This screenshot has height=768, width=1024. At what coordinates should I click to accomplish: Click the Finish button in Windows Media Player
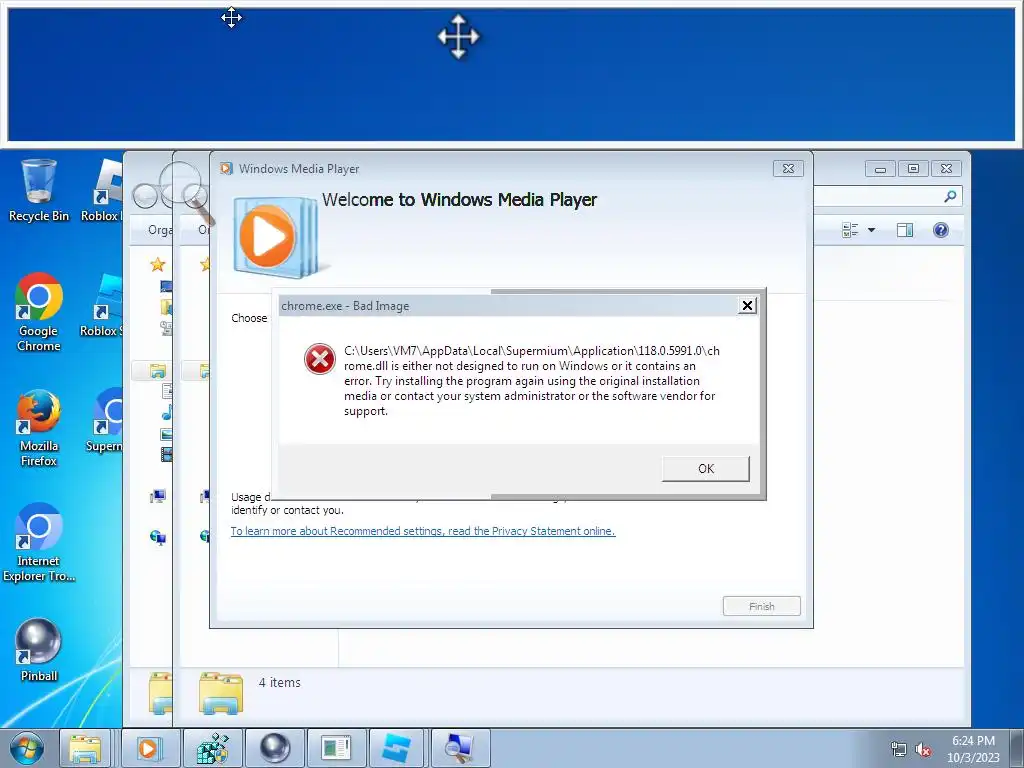(x=761, y=606)
